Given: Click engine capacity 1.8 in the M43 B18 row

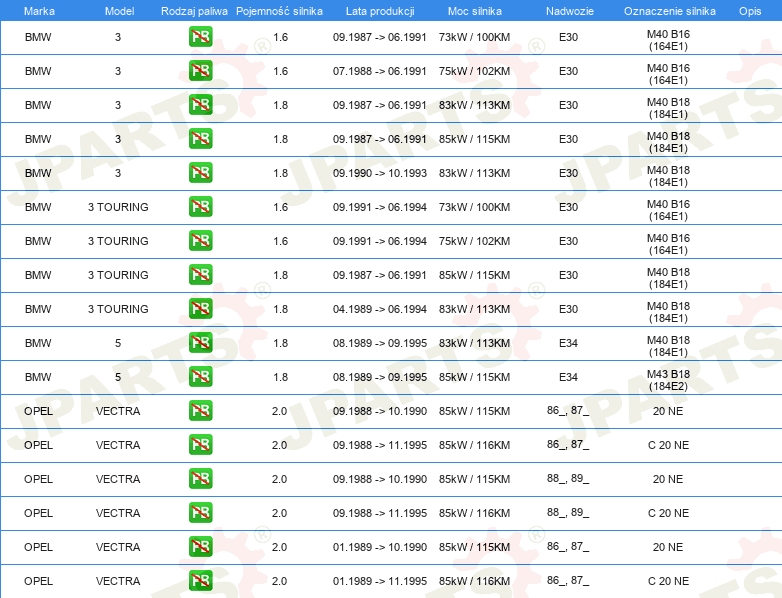Looking at the screenshot, I should tap(280, 377).
